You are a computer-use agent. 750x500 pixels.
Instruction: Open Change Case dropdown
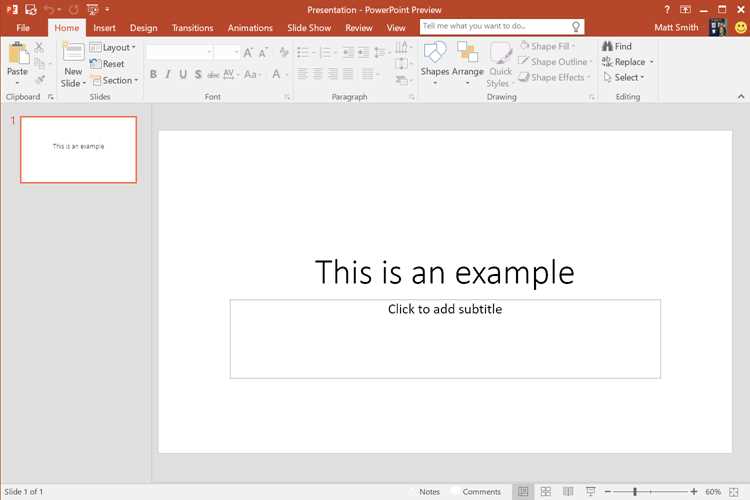pyautogui.click(x=252, y=74)
